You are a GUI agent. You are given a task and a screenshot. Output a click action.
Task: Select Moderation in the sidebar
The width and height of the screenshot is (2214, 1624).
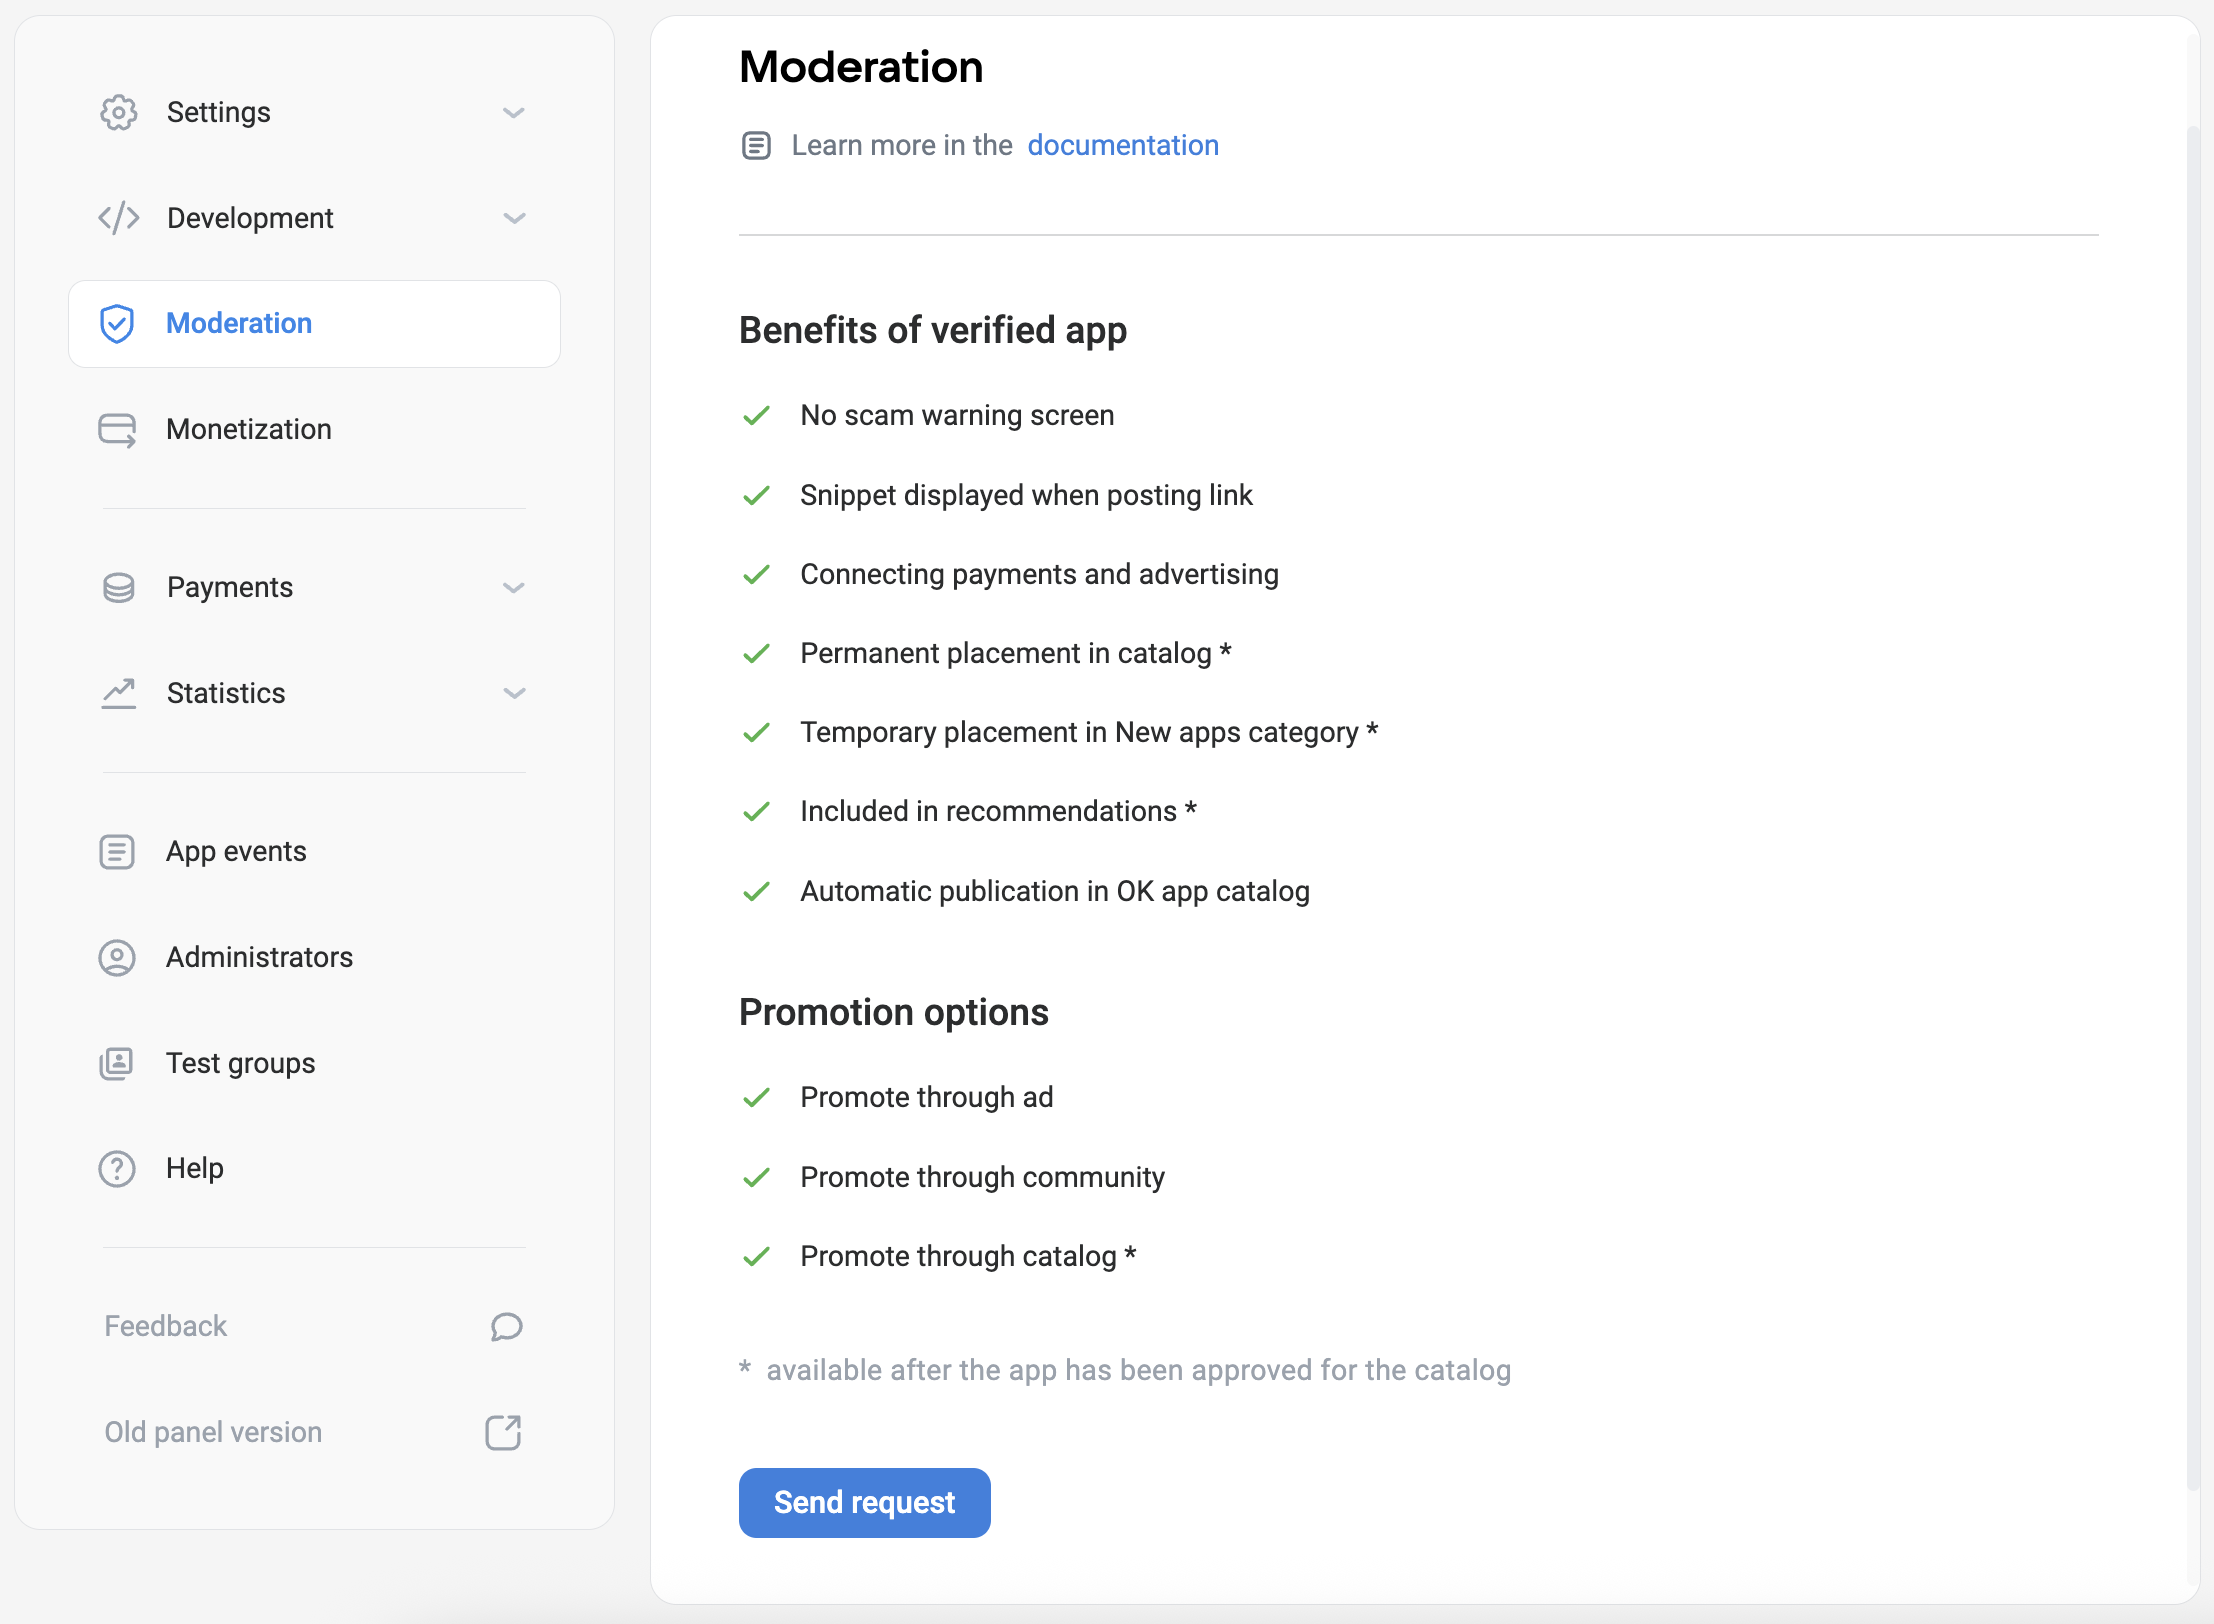[314, 324]
